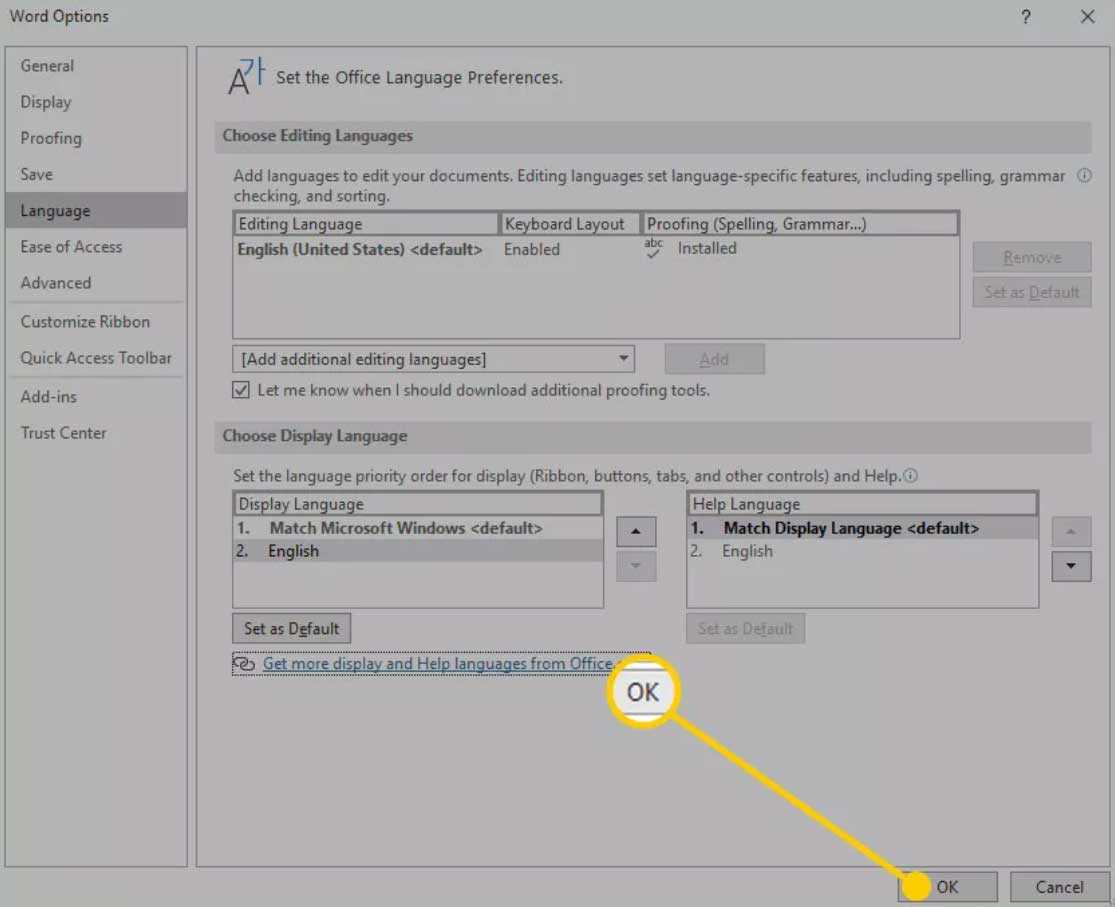1115x907 pixels.
Task: Click OK to confirm language settings
Action: pos(947,886)
